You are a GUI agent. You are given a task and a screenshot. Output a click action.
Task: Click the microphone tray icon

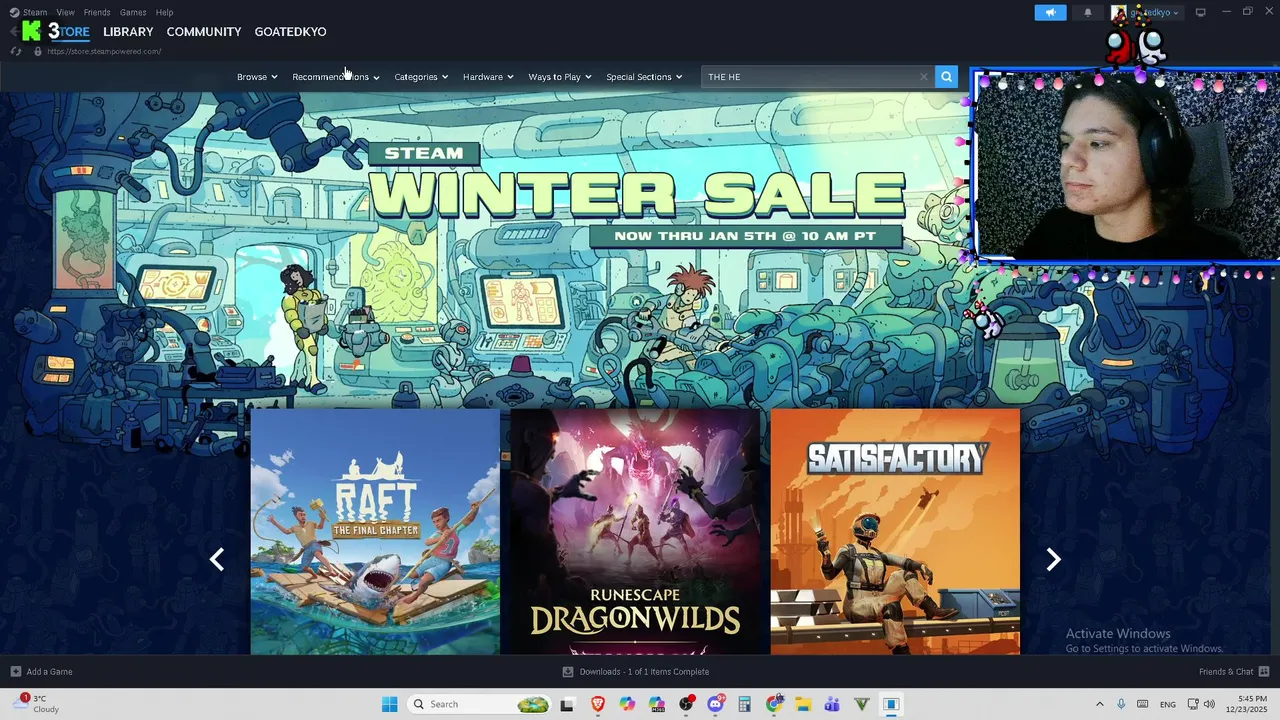coord(1121,704)
